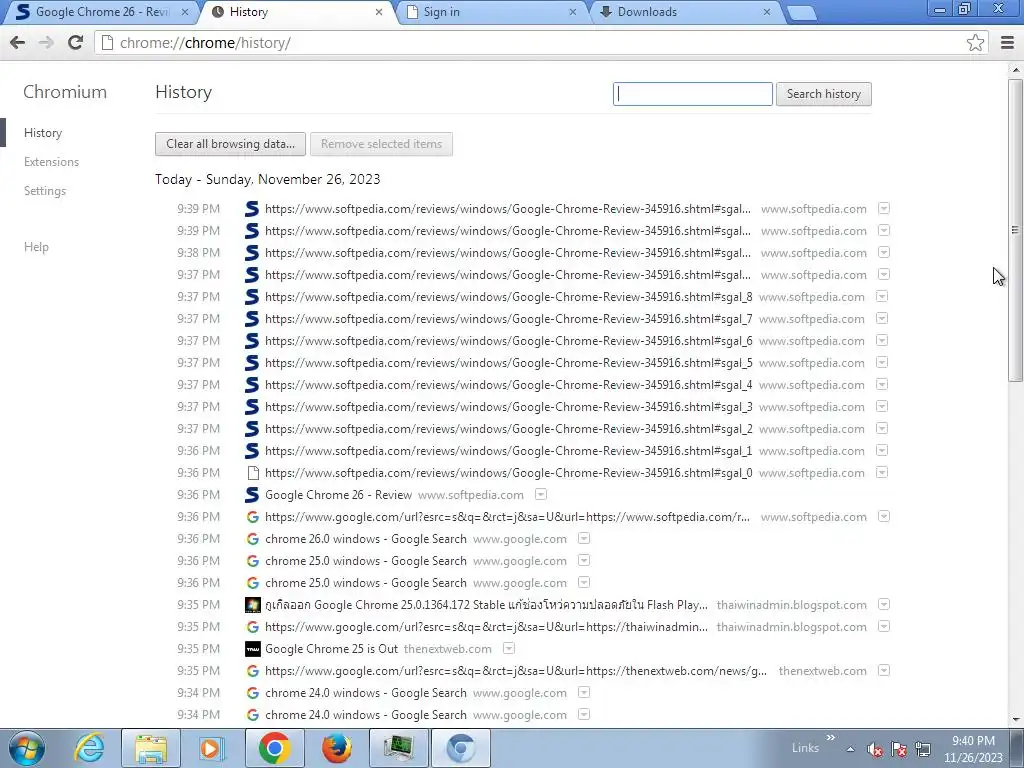Click the thaiwinadmin blogspot entry favicon
1024x768 pixels.
tap(252, 605)
